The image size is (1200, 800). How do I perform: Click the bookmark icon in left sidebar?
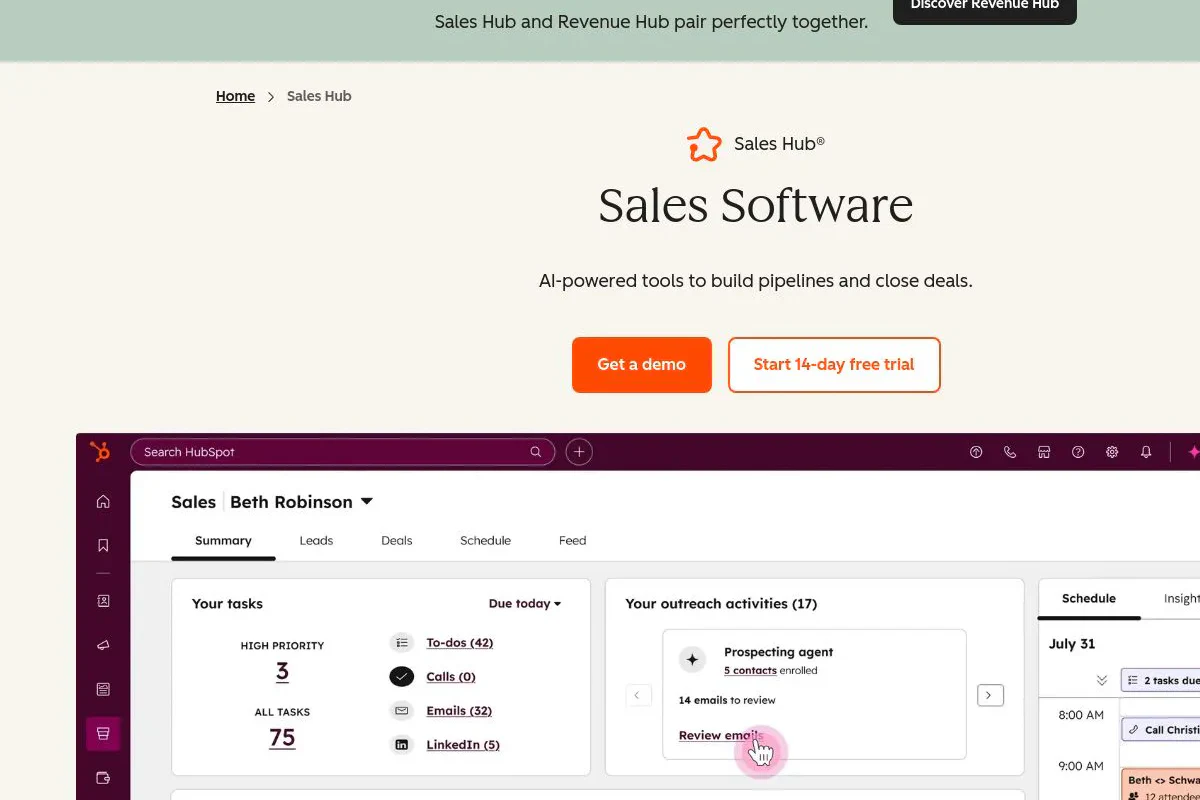click(103, 546)
